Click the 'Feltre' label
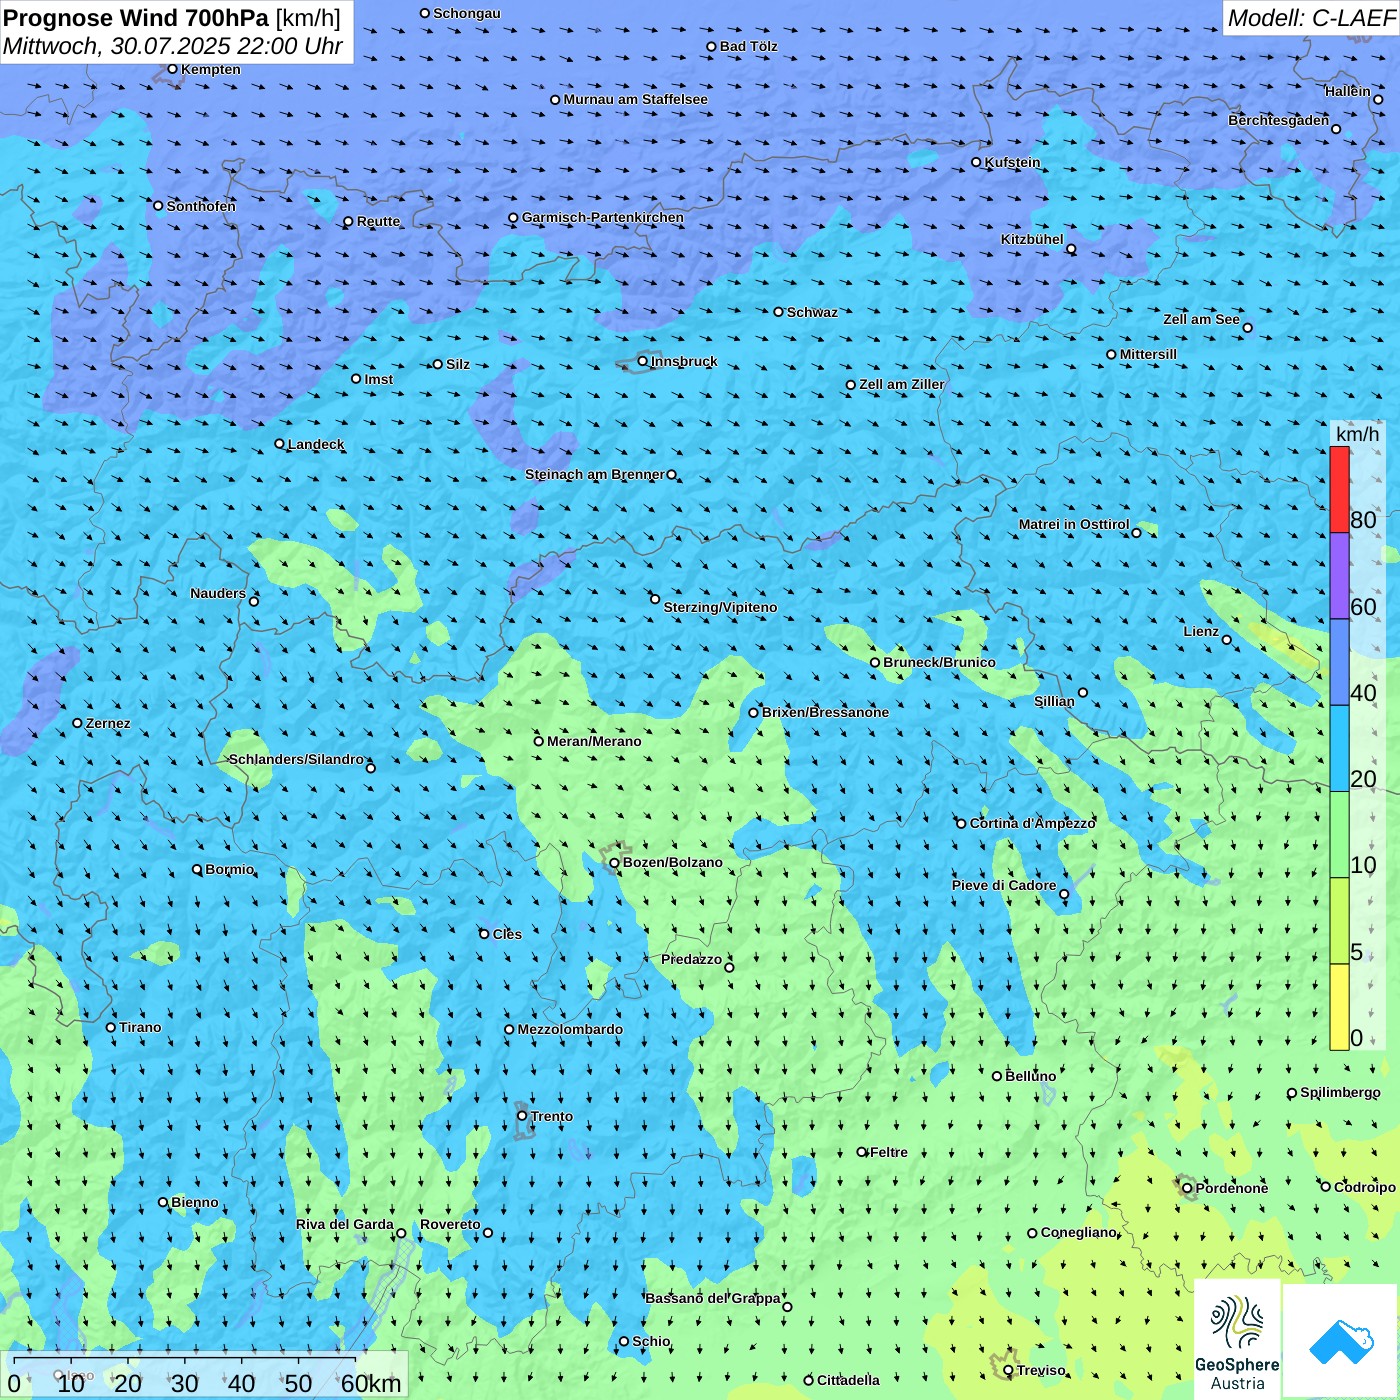Image resolution: width=1400 pixels, height=1400 pixels. 889,1152
